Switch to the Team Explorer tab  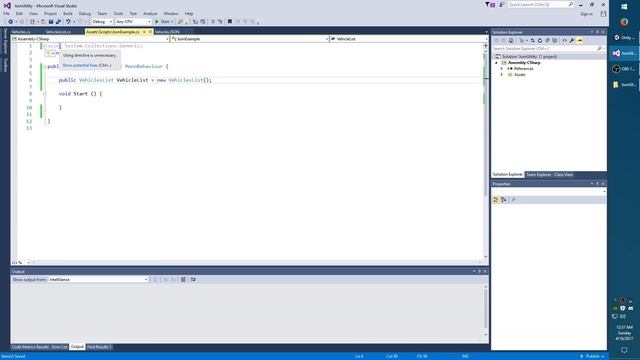coord(538,175)
